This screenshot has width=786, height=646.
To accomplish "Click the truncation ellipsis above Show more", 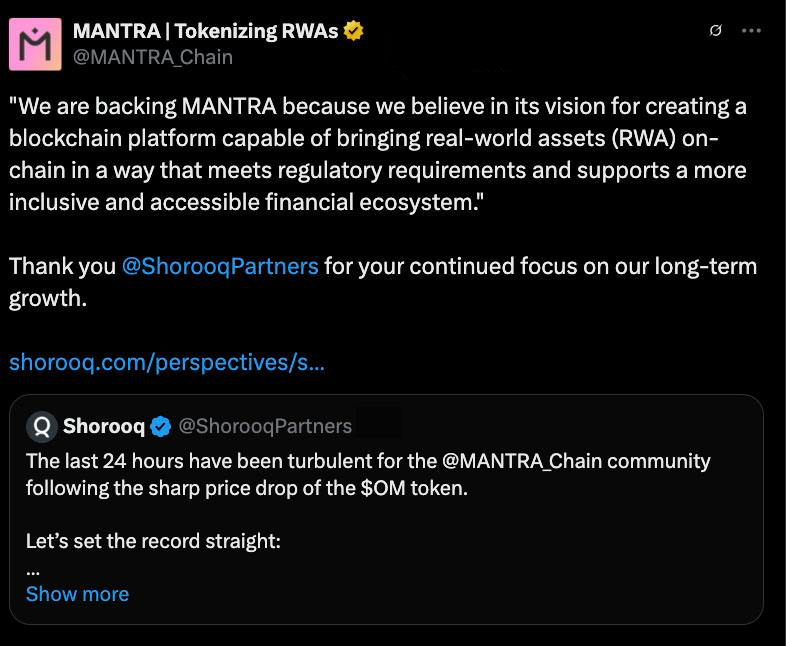I will 33,569.
